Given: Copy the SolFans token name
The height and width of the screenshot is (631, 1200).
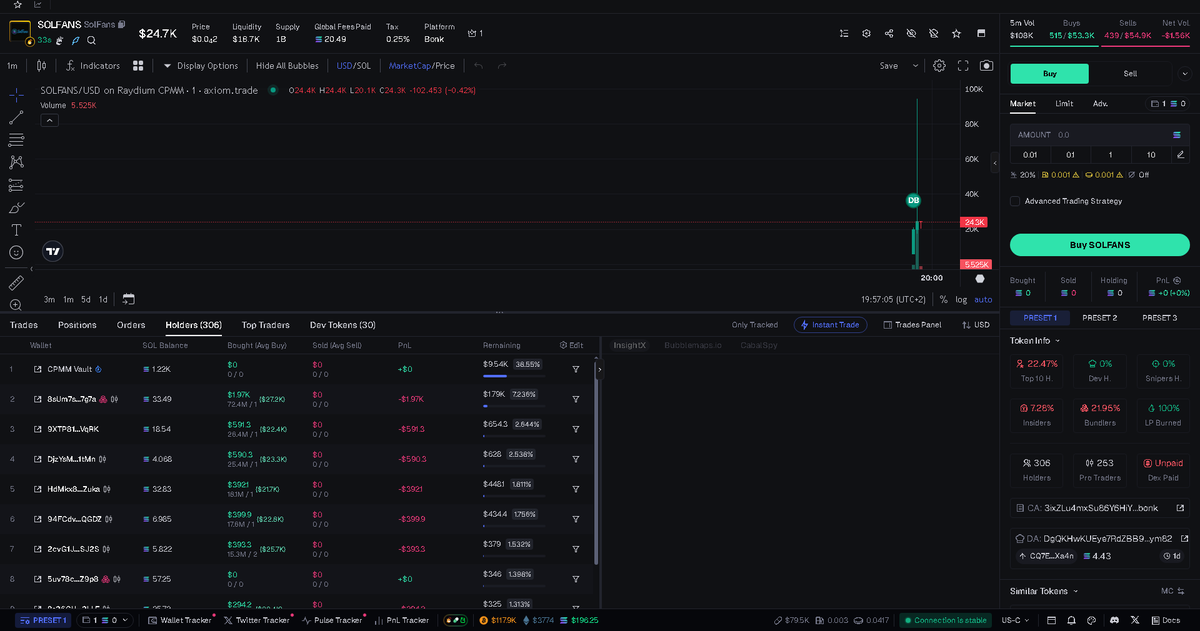Looking at the screenshot, I should 123,23.
